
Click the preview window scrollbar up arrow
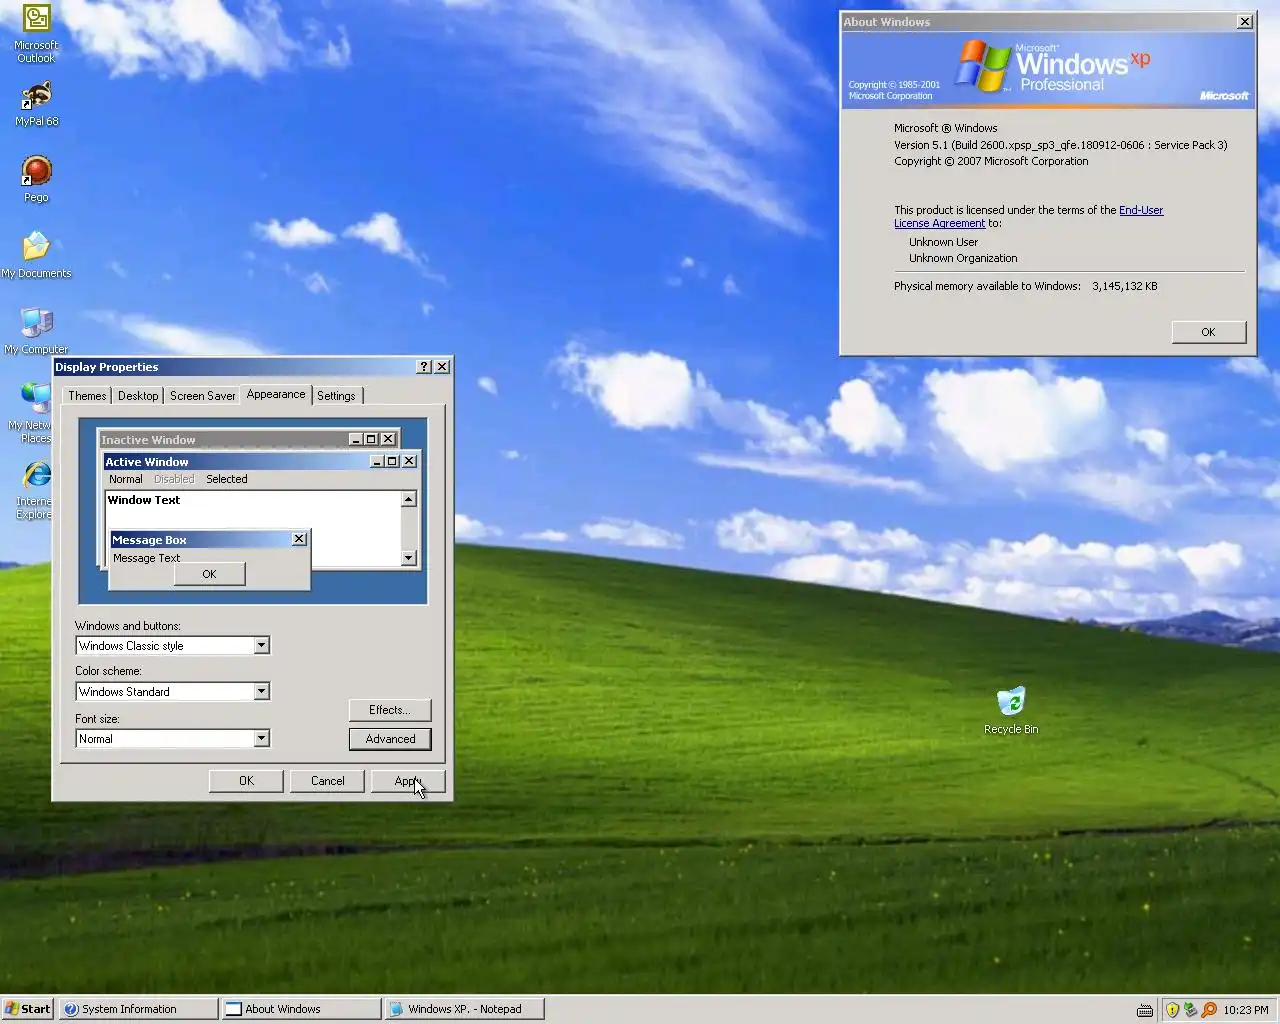point(408,499)
